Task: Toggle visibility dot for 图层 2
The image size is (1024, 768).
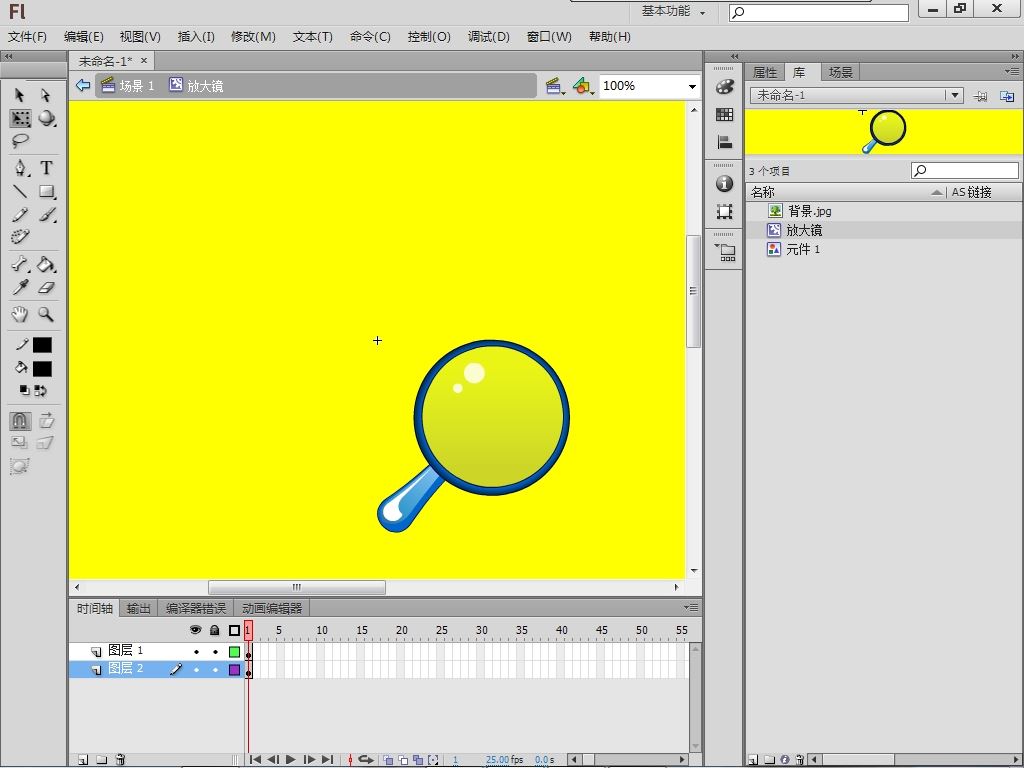Action: coord(196,670)
